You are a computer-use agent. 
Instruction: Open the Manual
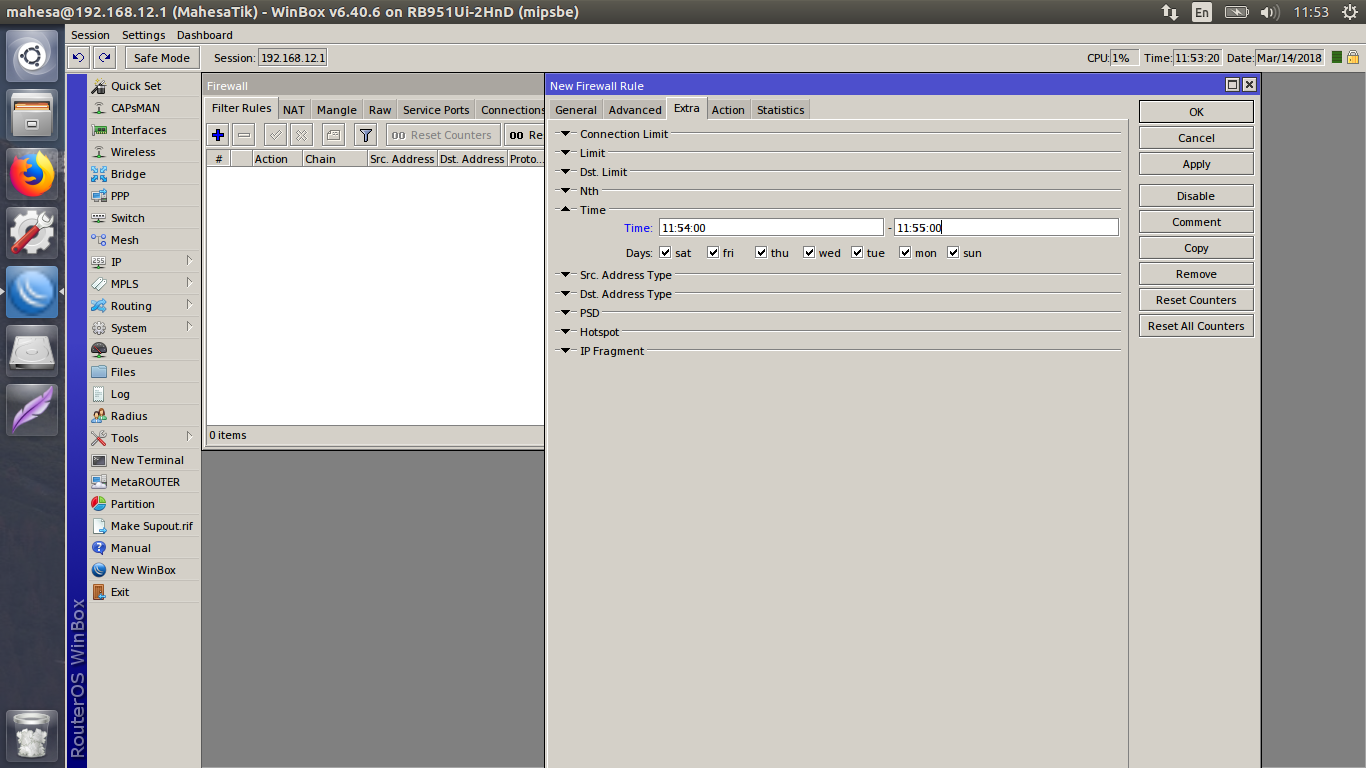click(131, 548)
